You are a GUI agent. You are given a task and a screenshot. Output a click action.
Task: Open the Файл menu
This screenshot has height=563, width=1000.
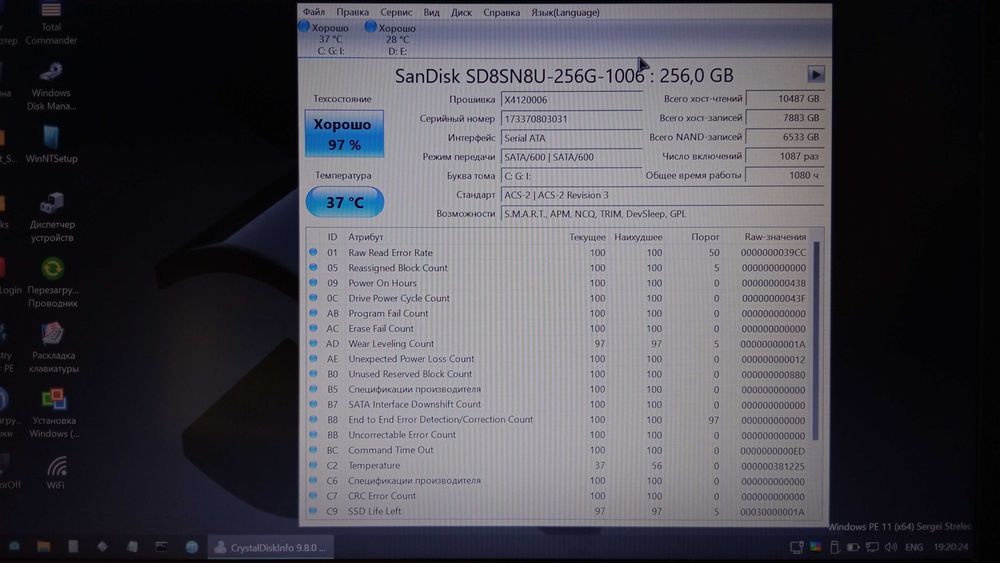click(314, 12)
